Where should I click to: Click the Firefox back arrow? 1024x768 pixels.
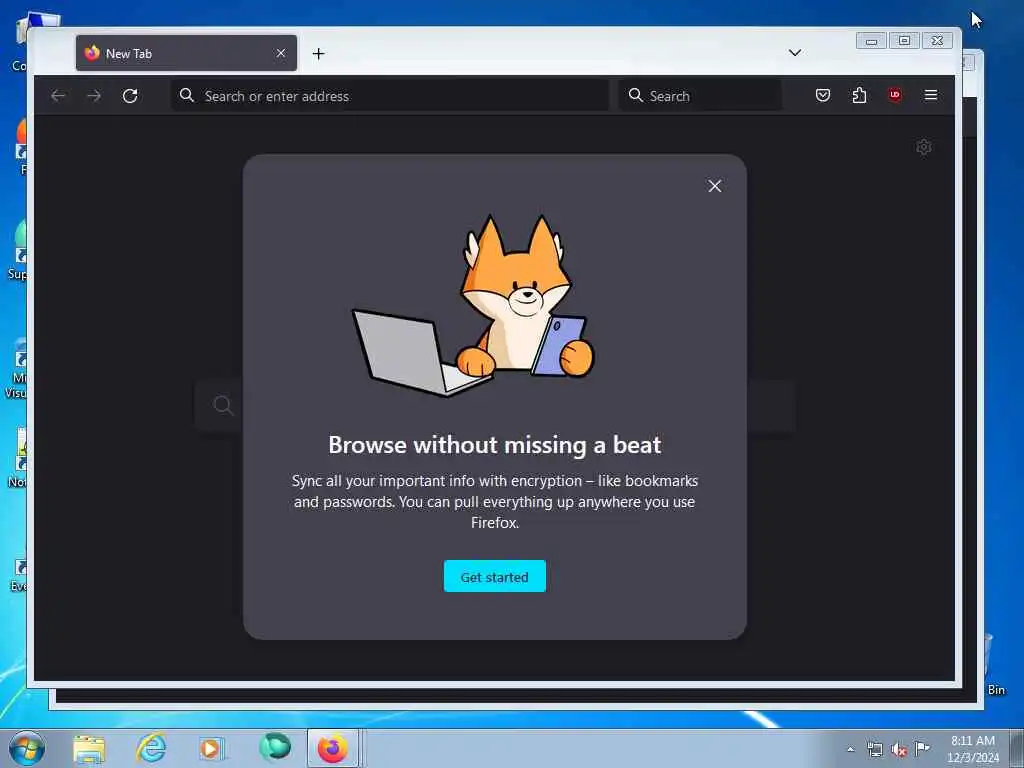[x=58, y=96]
